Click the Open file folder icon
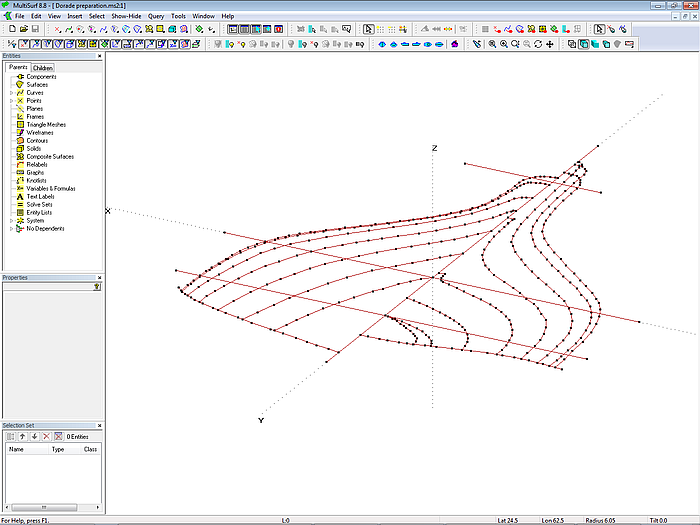 (22, 30)
